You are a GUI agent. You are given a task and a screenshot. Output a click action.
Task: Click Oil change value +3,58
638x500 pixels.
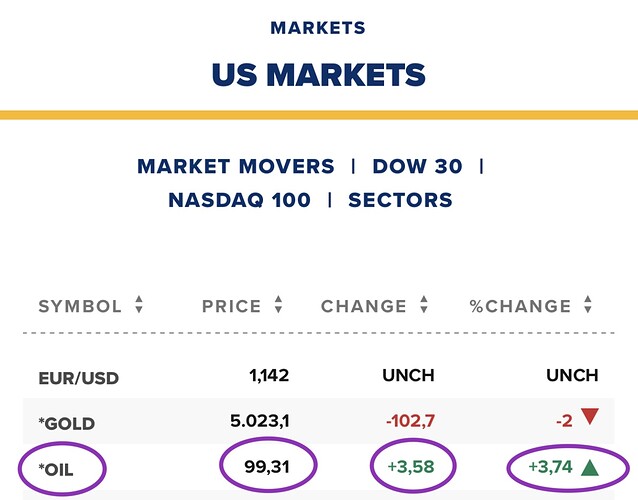pyautogui.click(x=412, y=466)
